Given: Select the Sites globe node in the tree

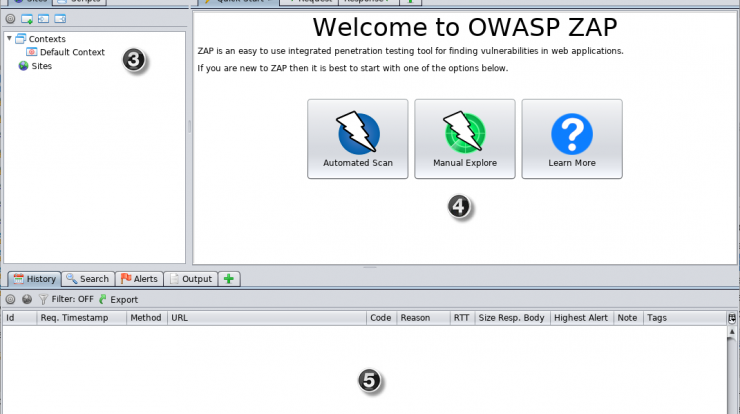Looking at the screenshot, I should click(35, 66).
